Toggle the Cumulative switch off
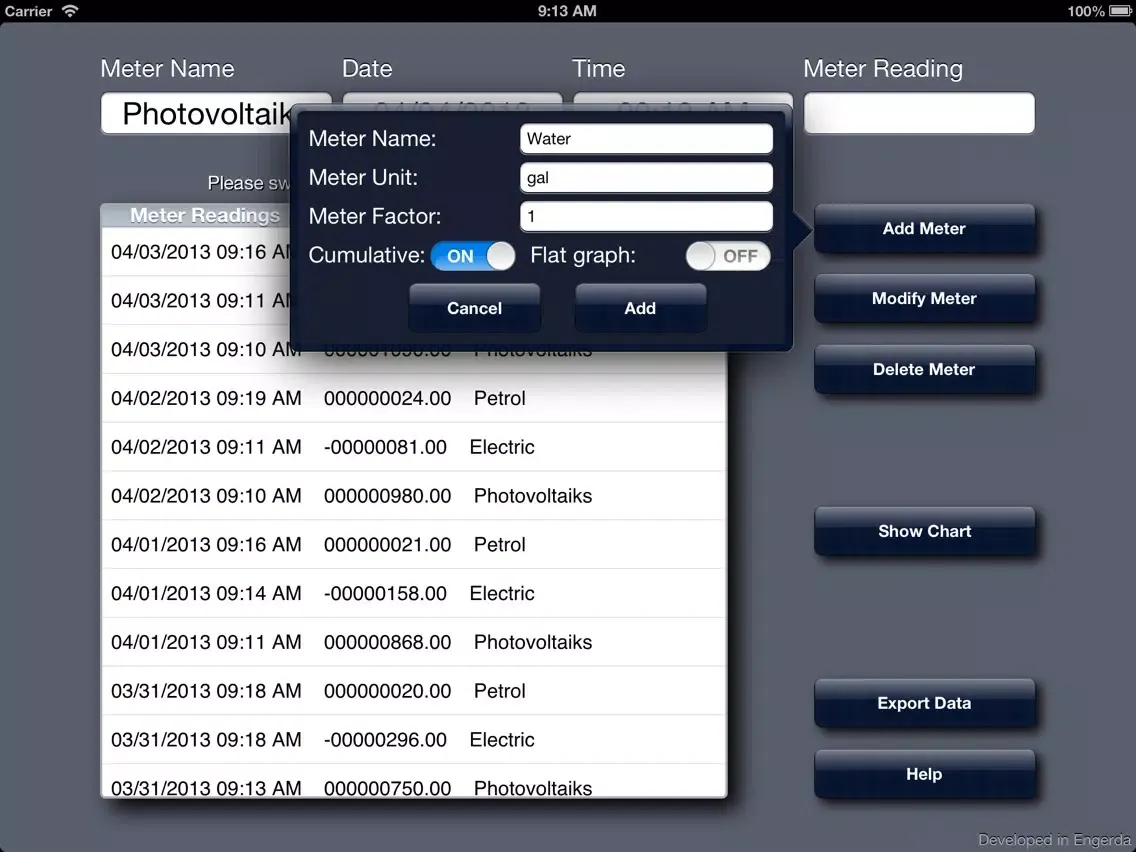 coord(472,256)
